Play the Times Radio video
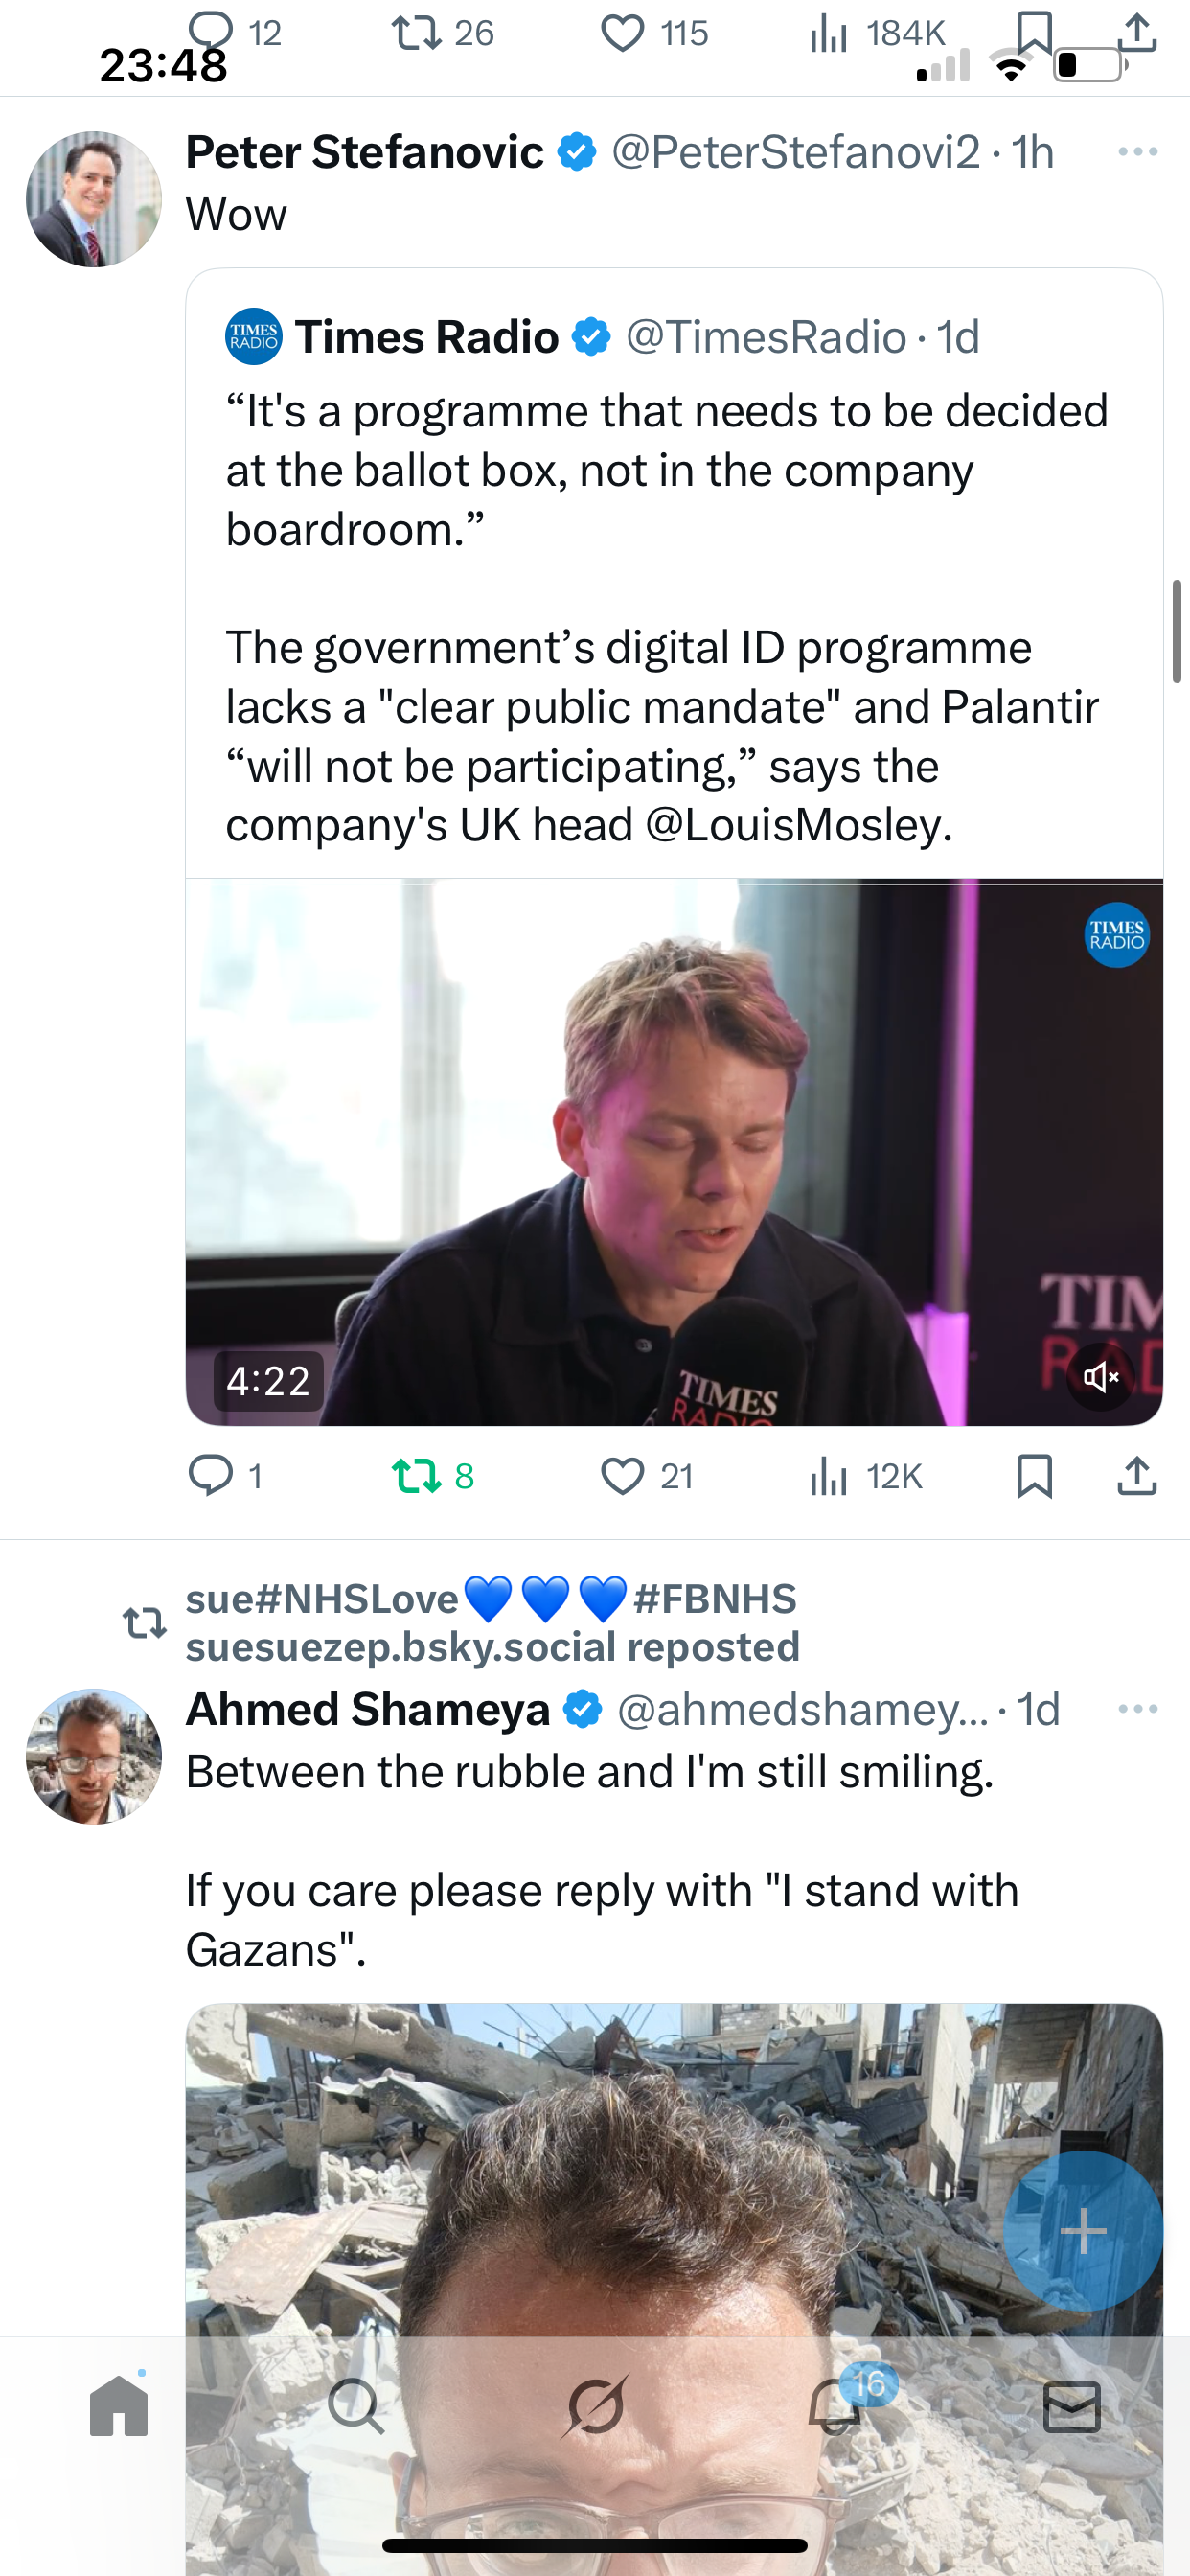1190x2576 pixels. (x=673, y=1152)
